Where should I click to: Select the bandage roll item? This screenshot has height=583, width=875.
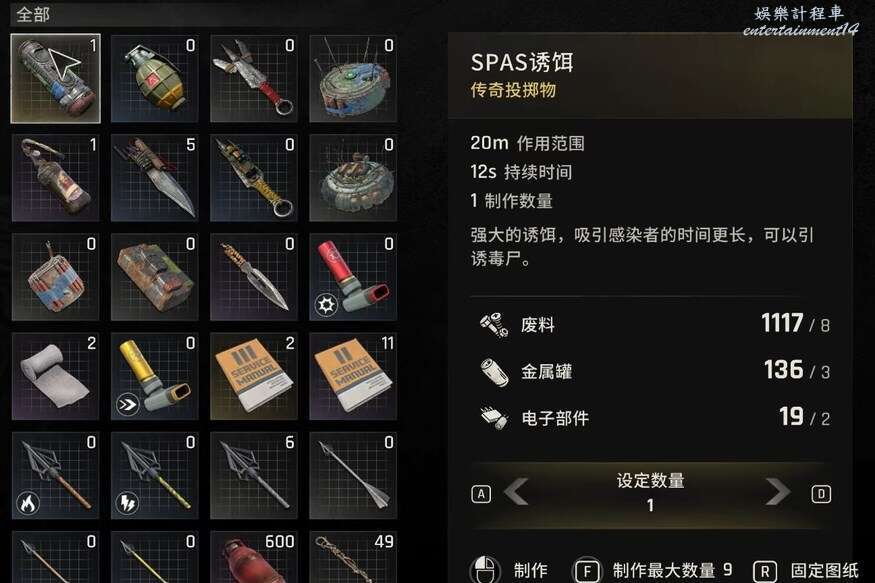(x=55, y=377)
